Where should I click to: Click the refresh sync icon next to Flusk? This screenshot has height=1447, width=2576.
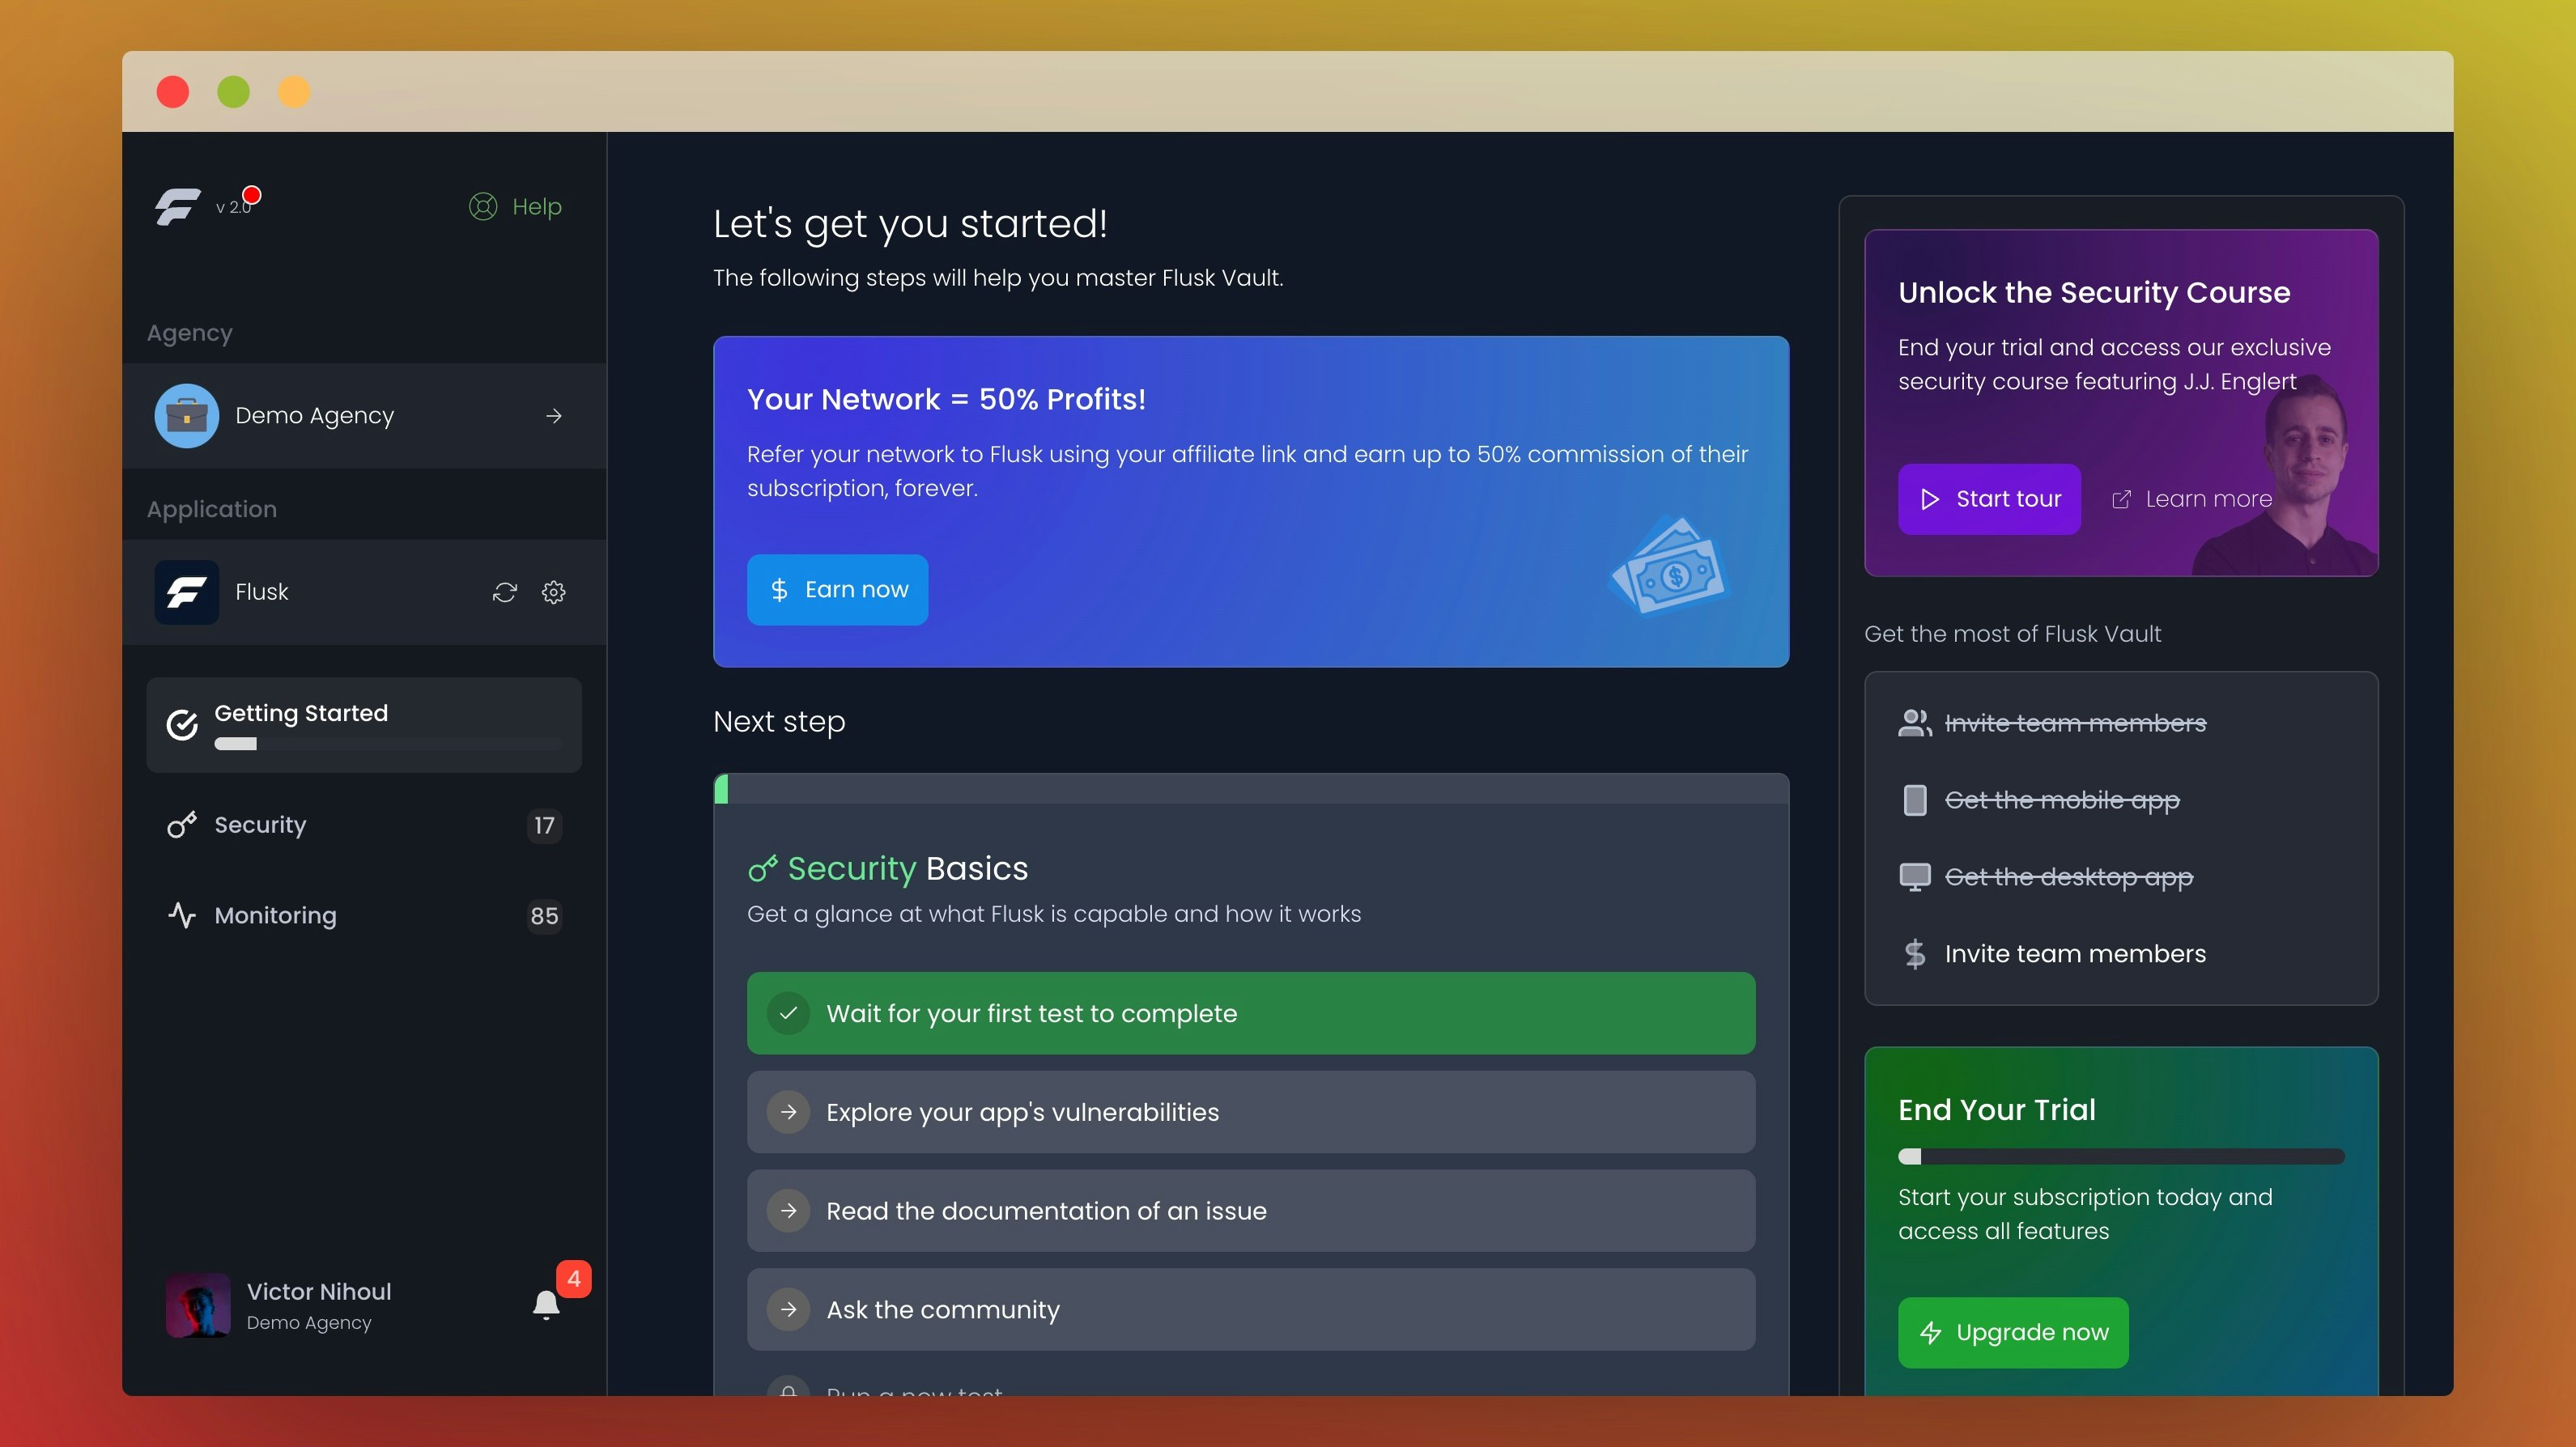coord(505,593)
